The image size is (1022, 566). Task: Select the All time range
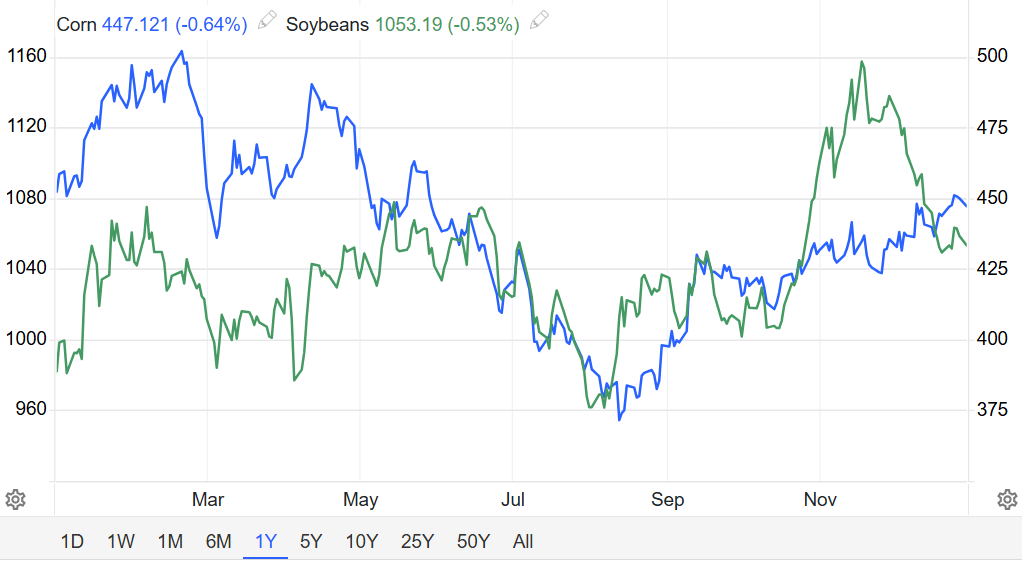click(x=523, y=542)
